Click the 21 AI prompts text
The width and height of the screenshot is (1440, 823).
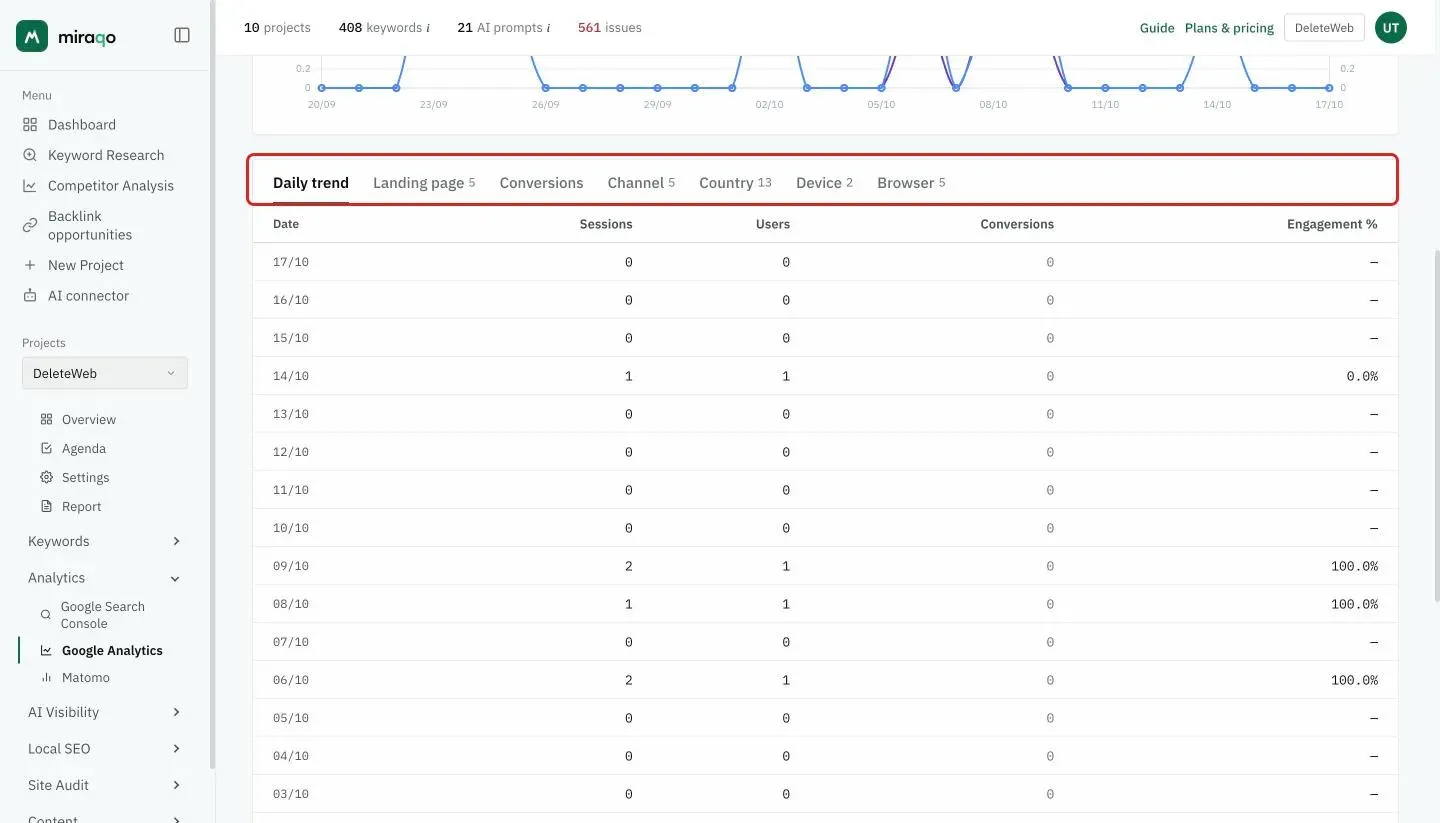point(504,28)
